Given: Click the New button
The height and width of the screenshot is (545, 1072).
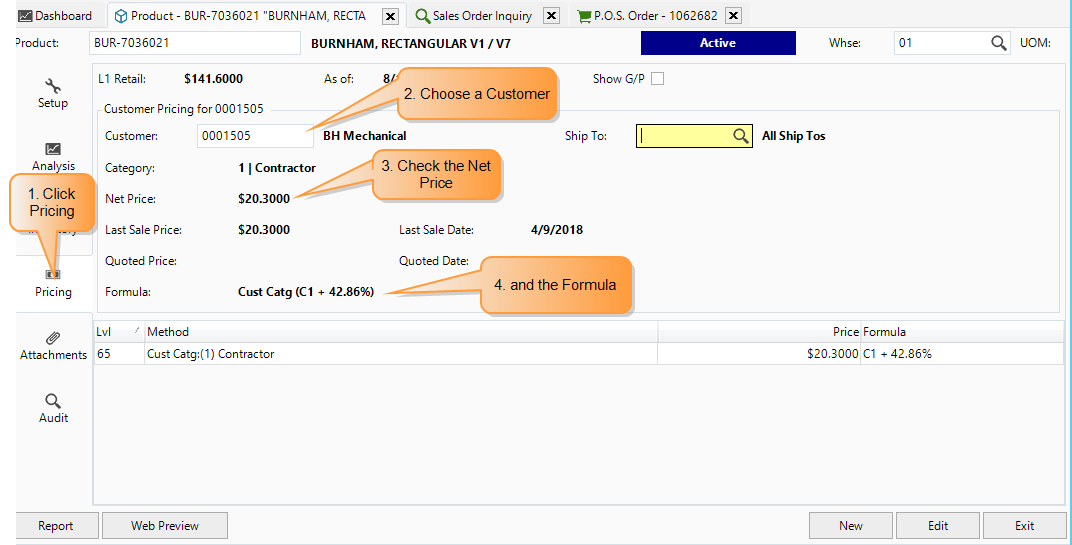Looking at the screenshot, I should point(850,526).
